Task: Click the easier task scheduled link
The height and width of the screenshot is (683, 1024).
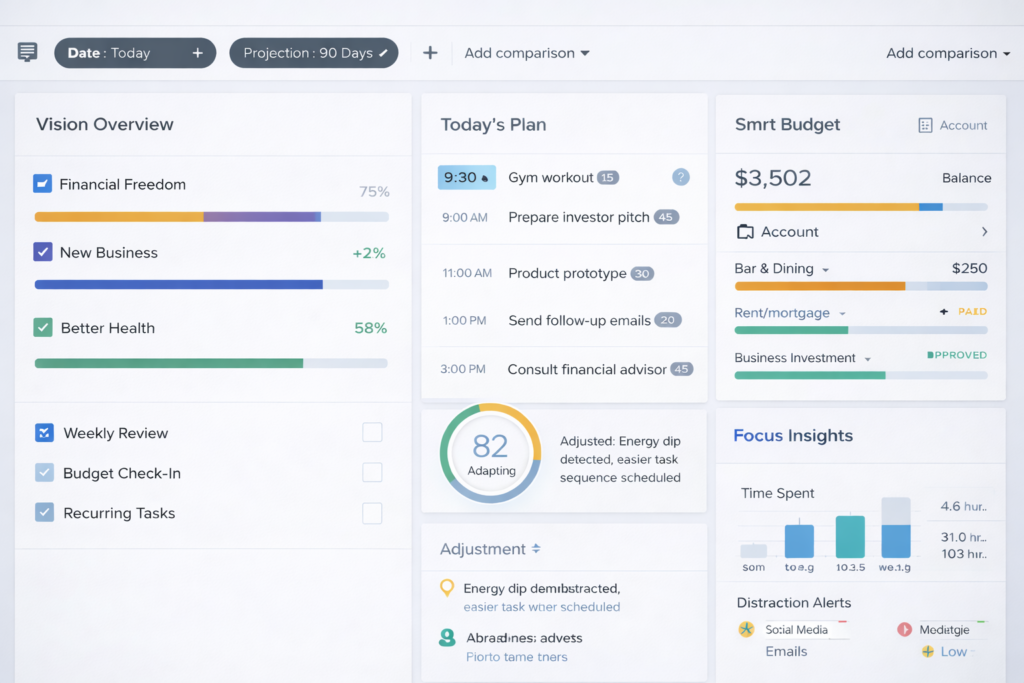Action: (541, 607)
